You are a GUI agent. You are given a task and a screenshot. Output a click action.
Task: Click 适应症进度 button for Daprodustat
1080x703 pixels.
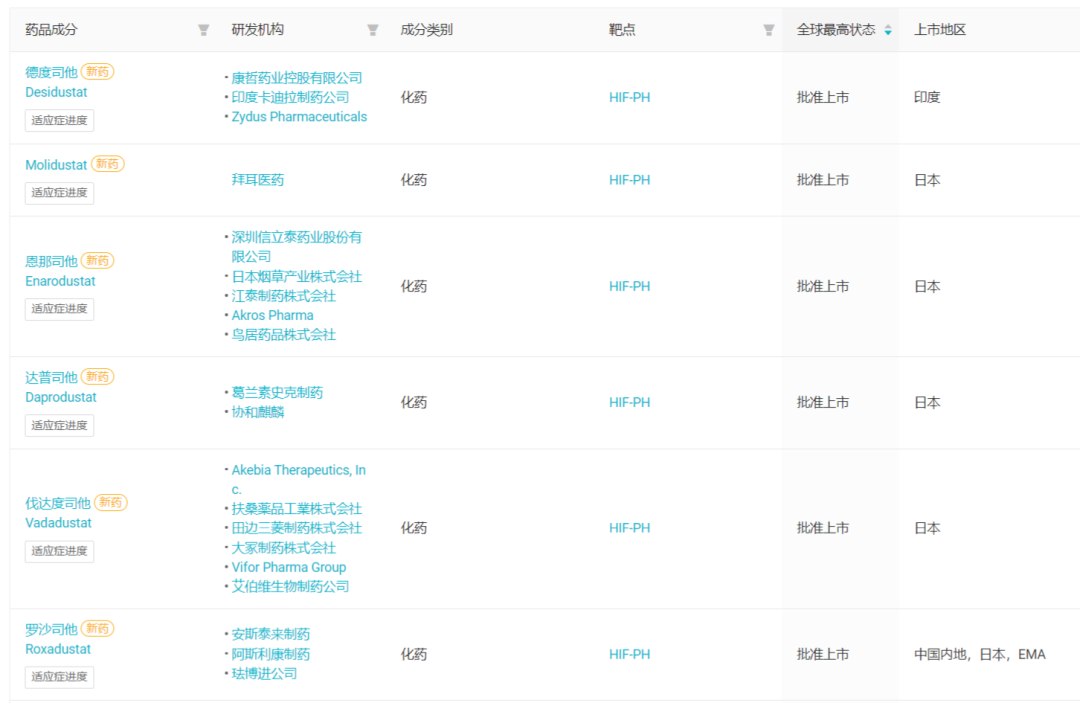pyautogui.click(x=59, y=425)
